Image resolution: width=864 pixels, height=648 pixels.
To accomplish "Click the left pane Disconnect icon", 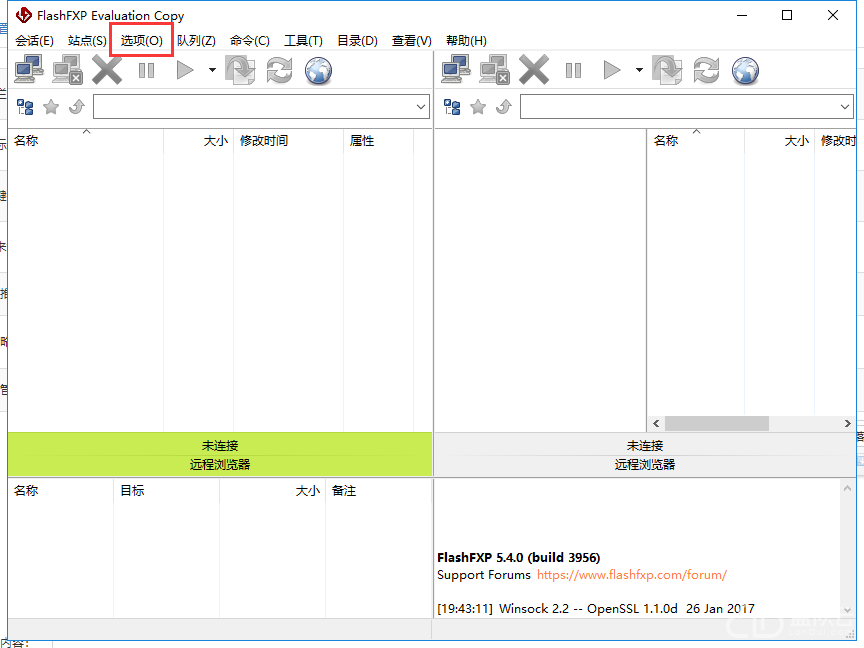I will pyautogui.click(x=68, y=70).
